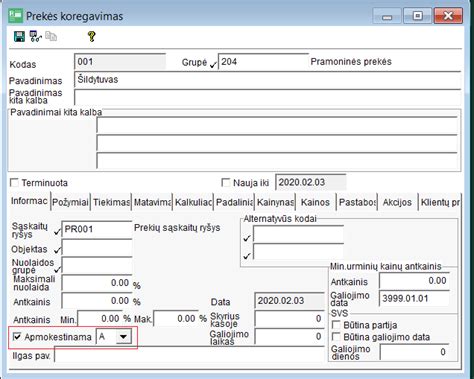Open help via the question mark icon

(92, 36)
